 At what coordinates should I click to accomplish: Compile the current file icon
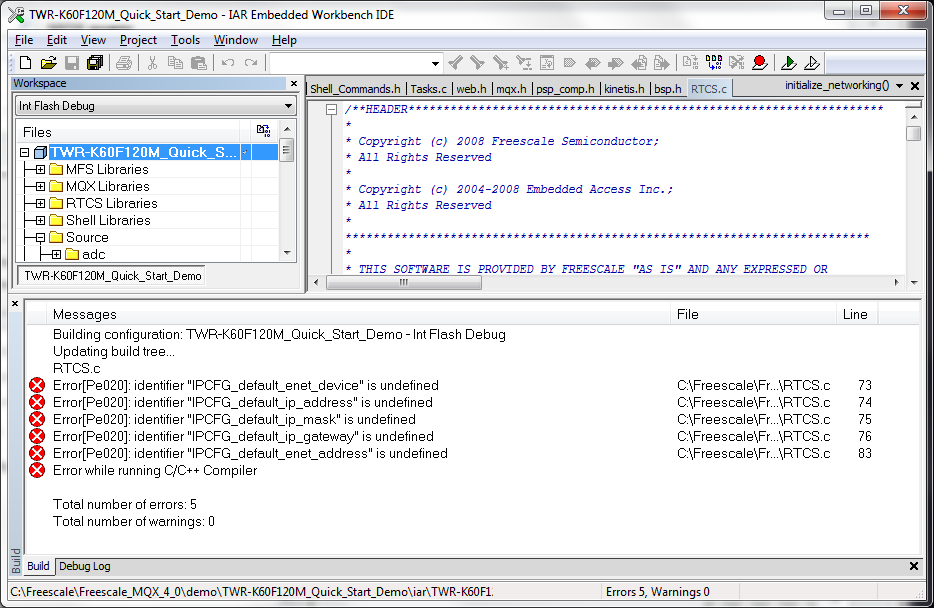(690, 63)
